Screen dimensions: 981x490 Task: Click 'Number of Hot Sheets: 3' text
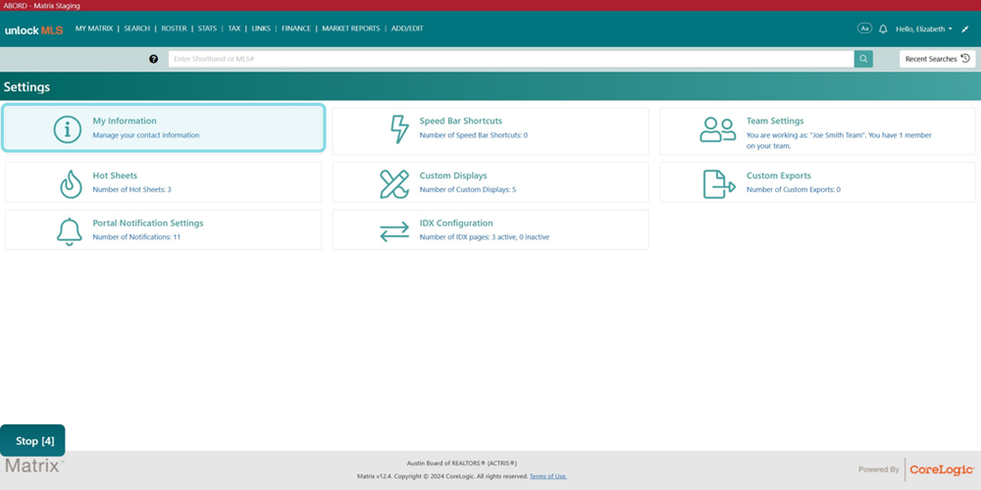point(132,189)
